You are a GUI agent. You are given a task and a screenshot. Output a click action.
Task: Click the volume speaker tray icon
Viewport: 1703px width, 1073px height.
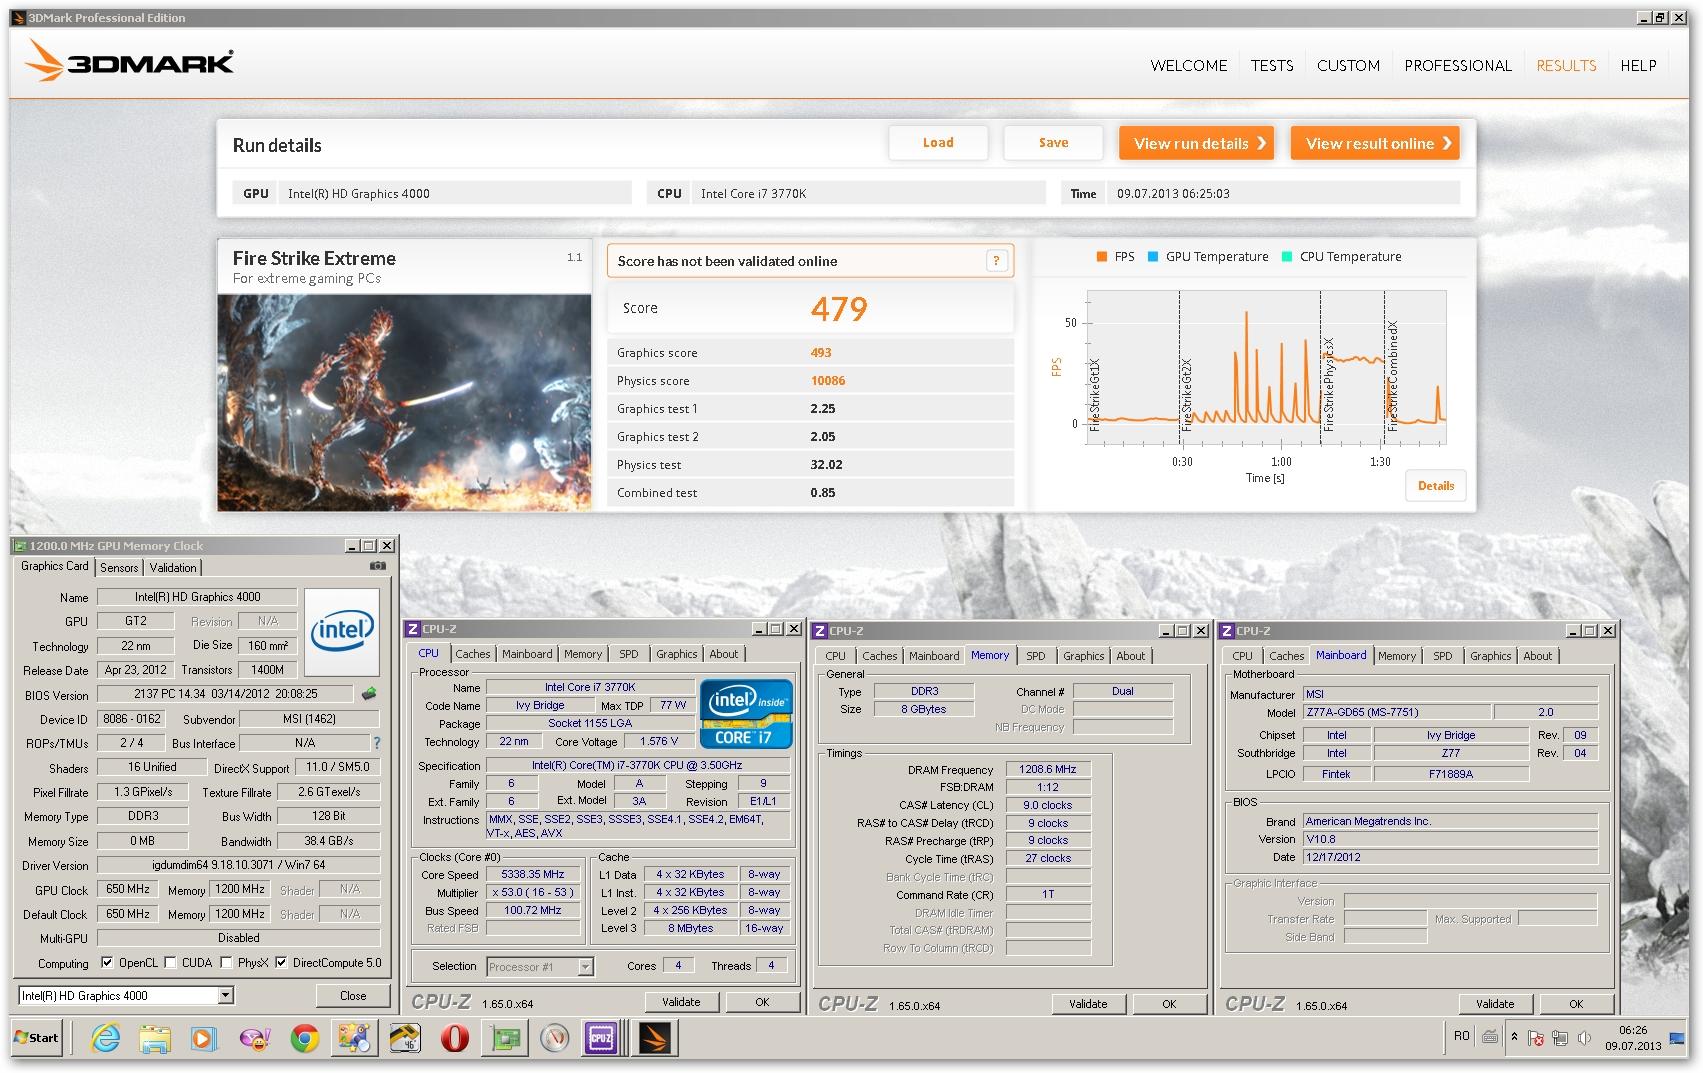(1584, 1038)
